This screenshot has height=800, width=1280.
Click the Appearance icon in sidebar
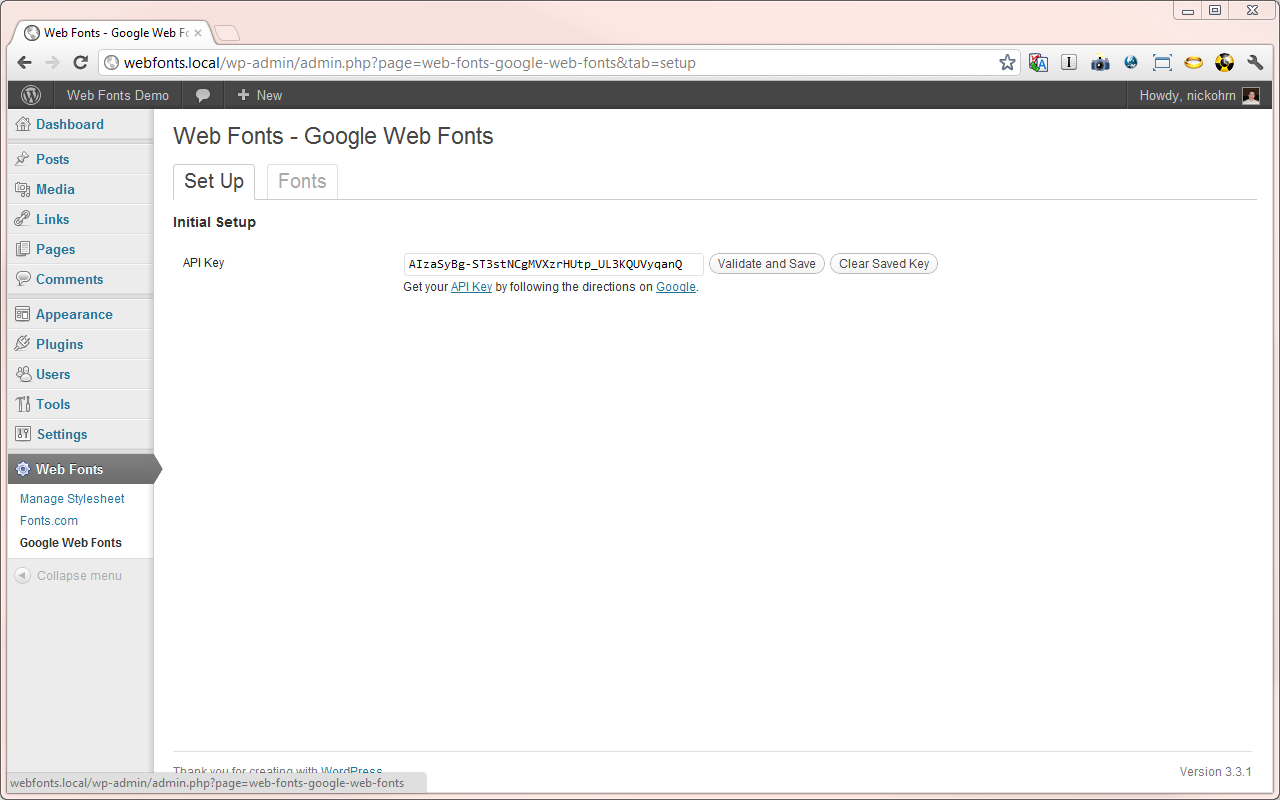click(x=23, y=314)
